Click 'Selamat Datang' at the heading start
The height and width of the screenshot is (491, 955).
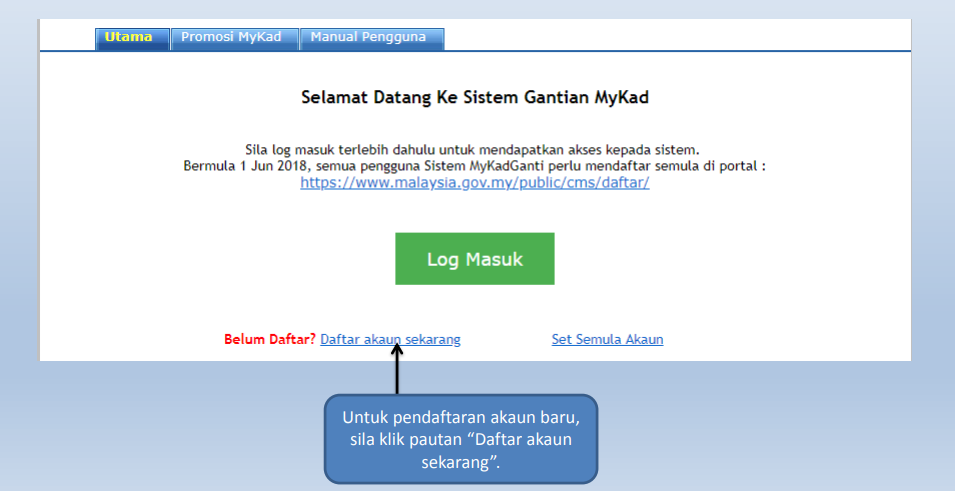(357, 98)
